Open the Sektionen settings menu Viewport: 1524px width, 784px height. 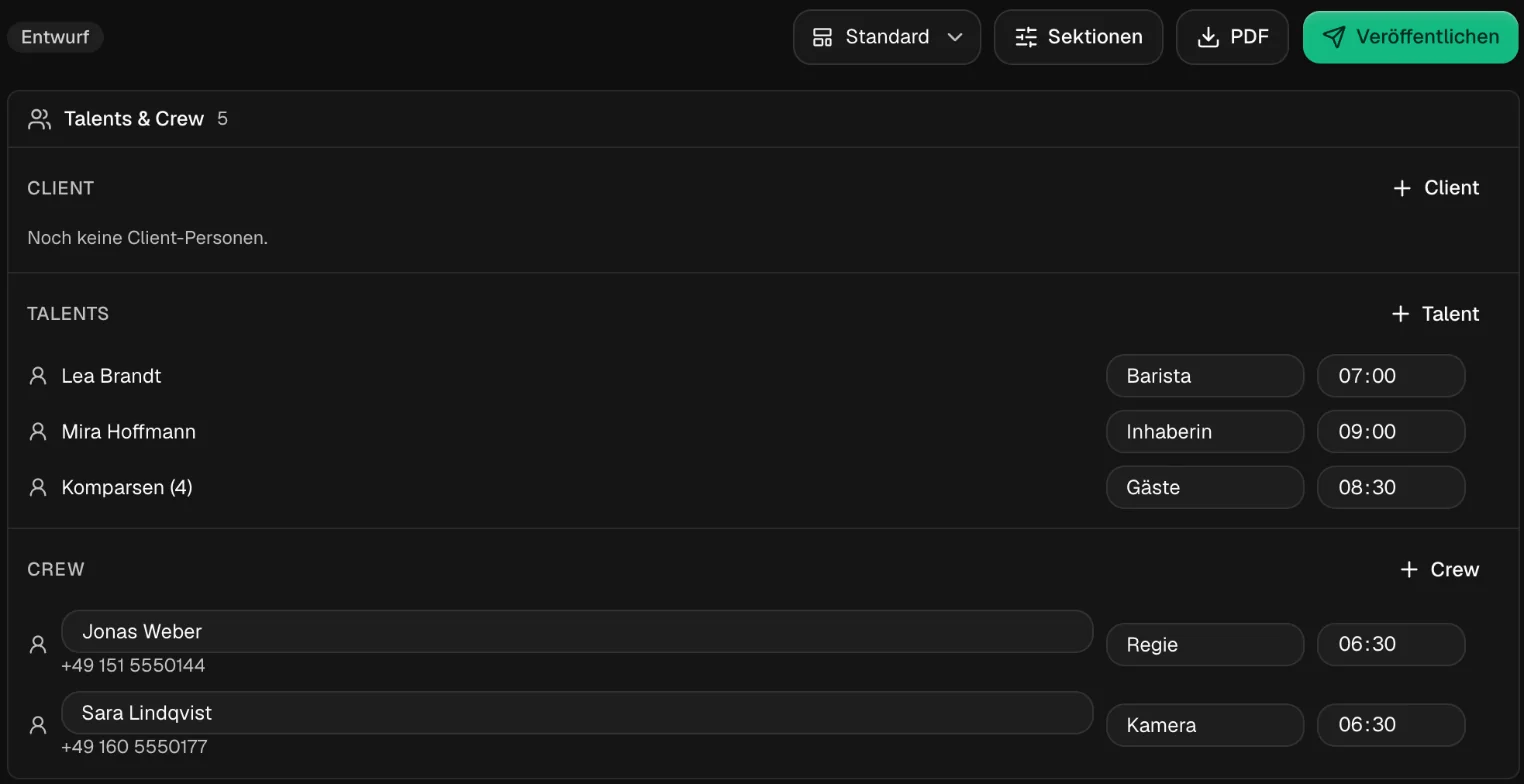(x=1078, y=37)
